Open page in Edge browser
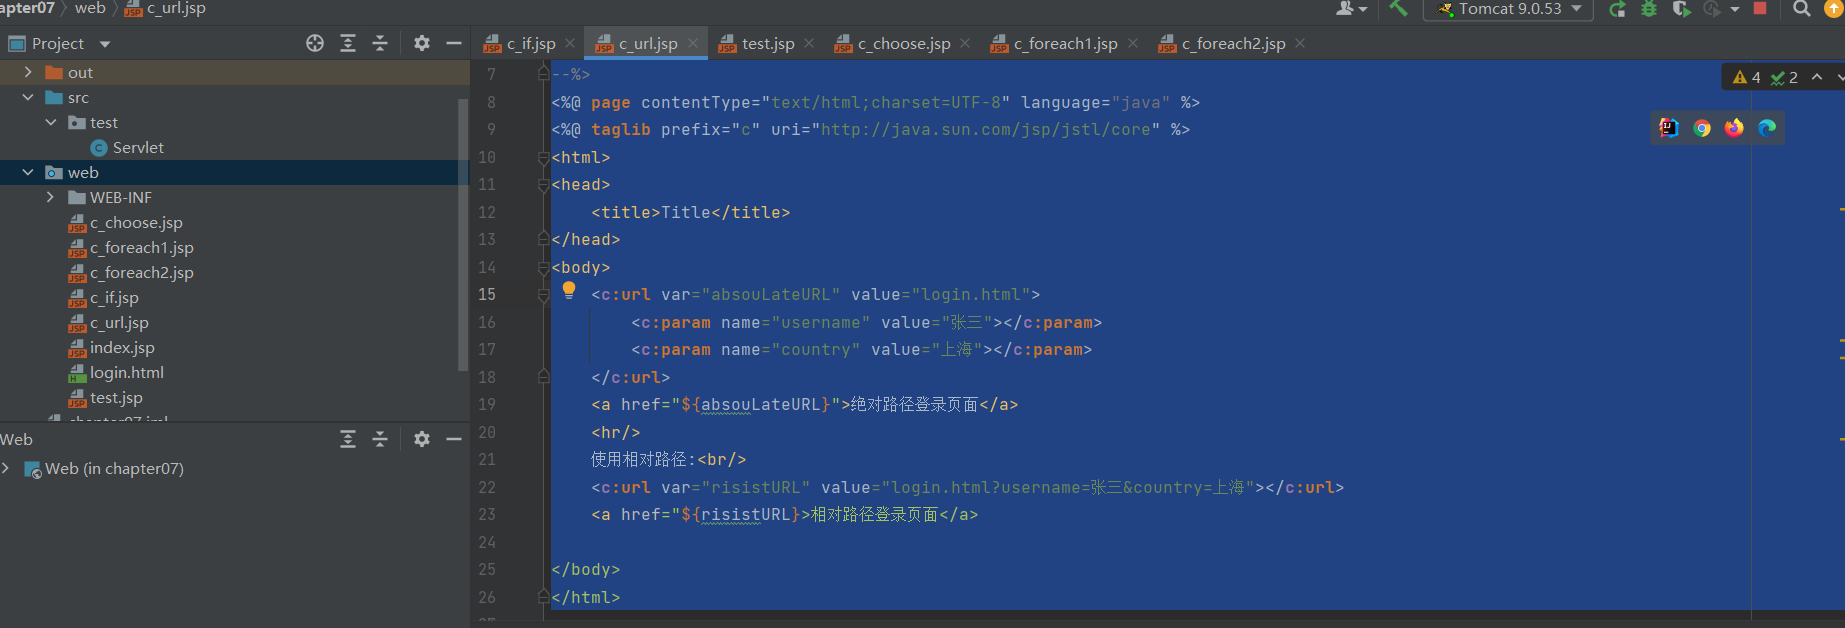The height and width of the screenshot is (628, 1845). [x=1767, y=128]
